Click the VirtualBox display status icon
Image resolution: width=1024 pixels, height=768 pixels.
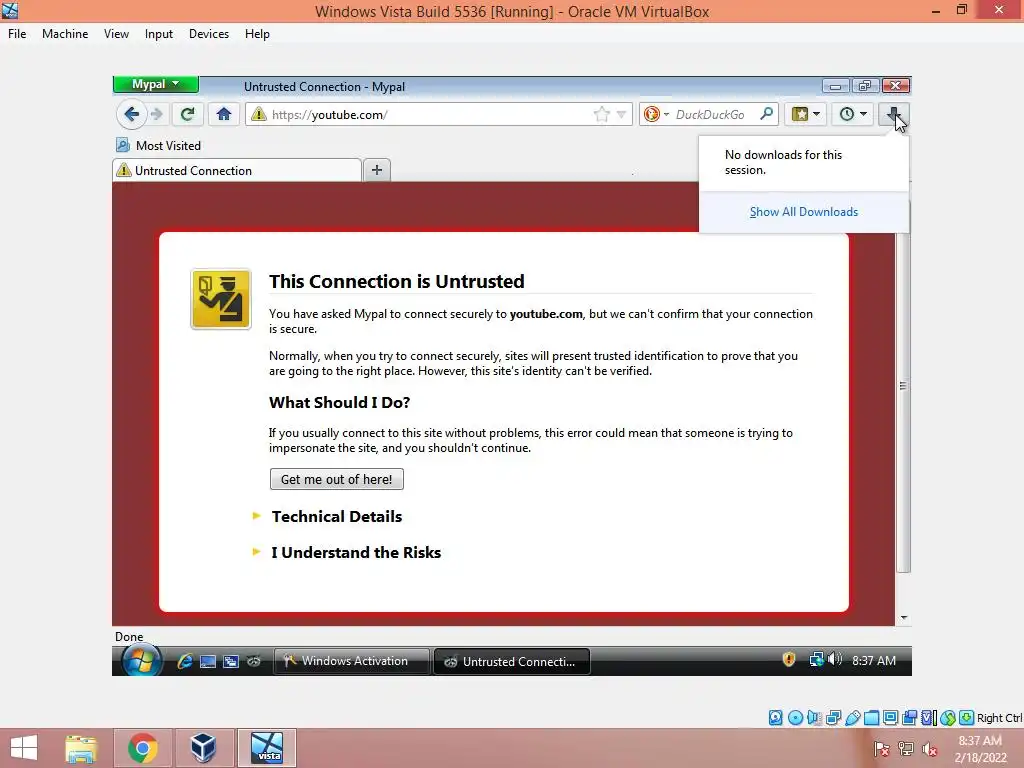[890, 718]
